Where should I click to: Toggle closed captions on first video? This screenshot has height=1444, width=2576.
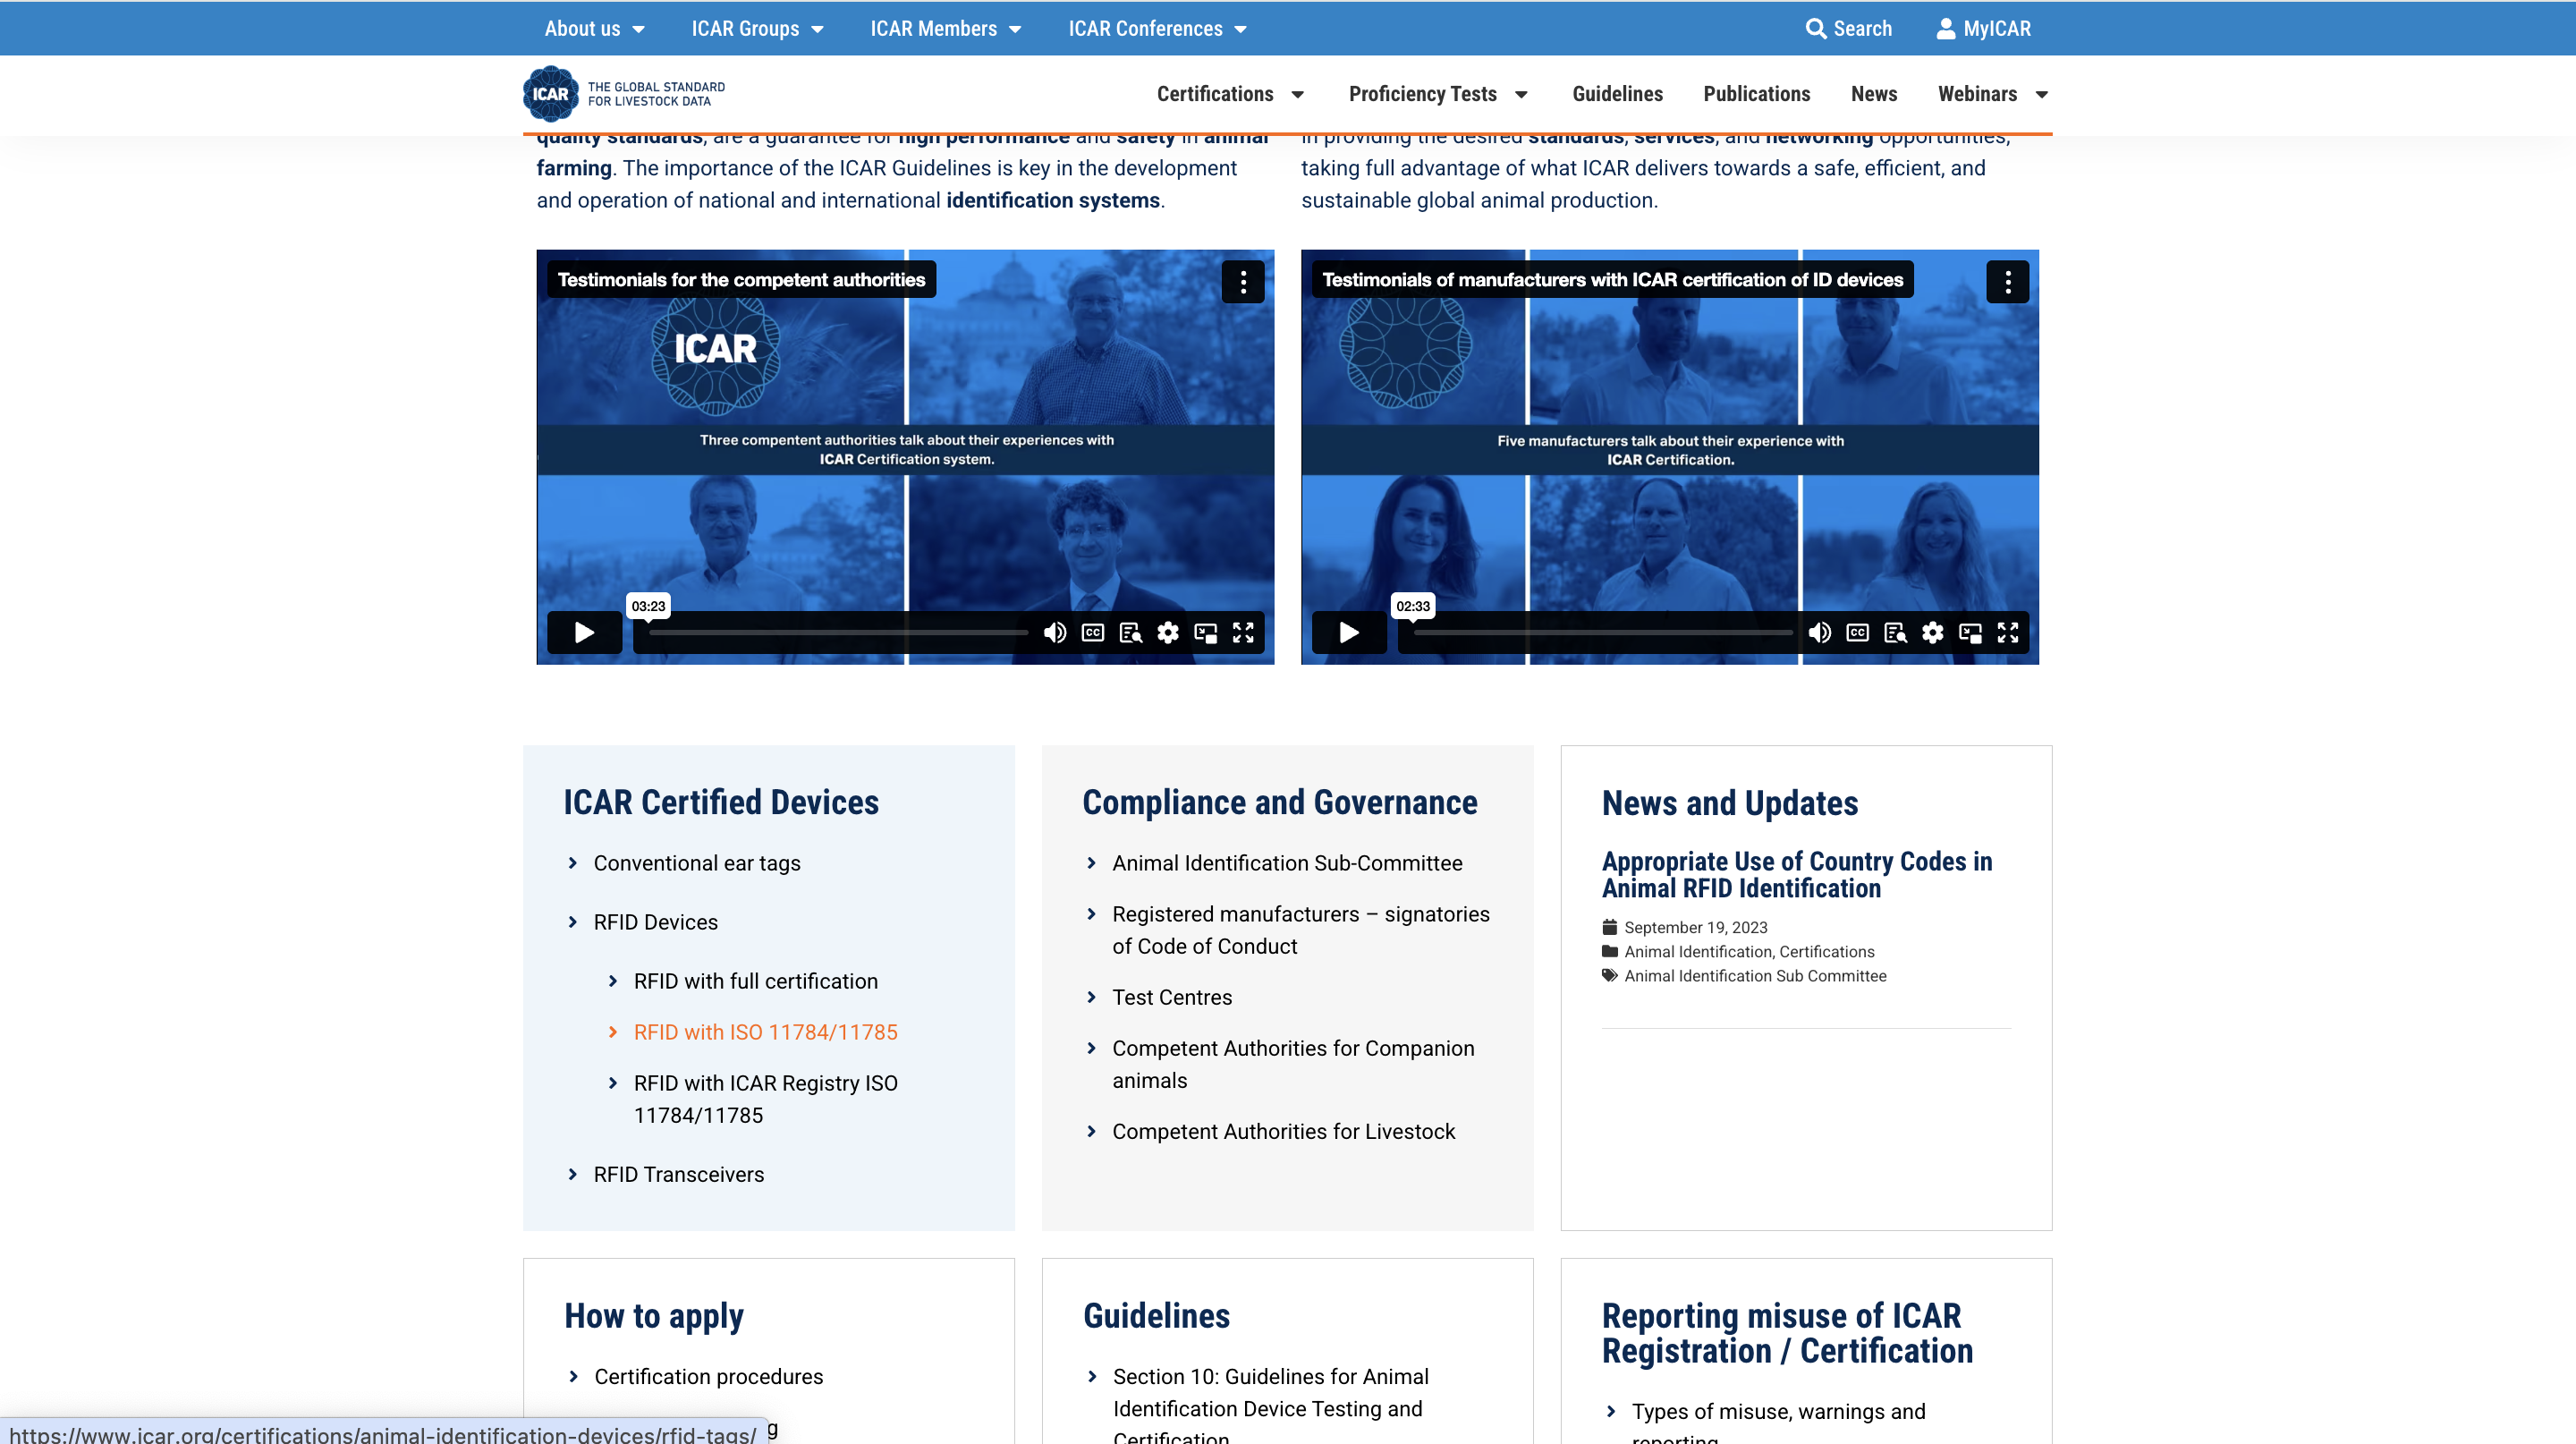click(1092, 632)
